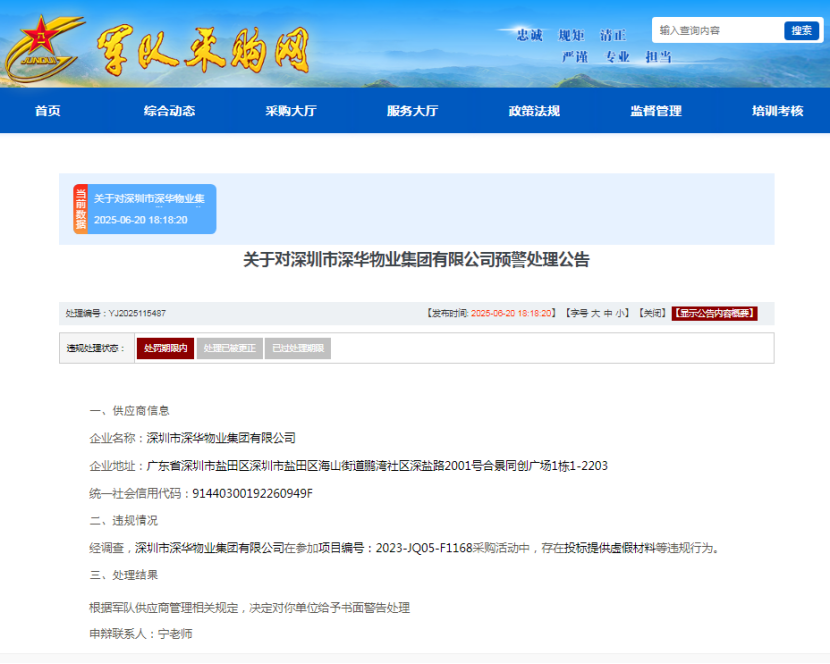Click the 关闭 close link
The height and width of the screenshot is (664, 830).
[x=652, y=313]
